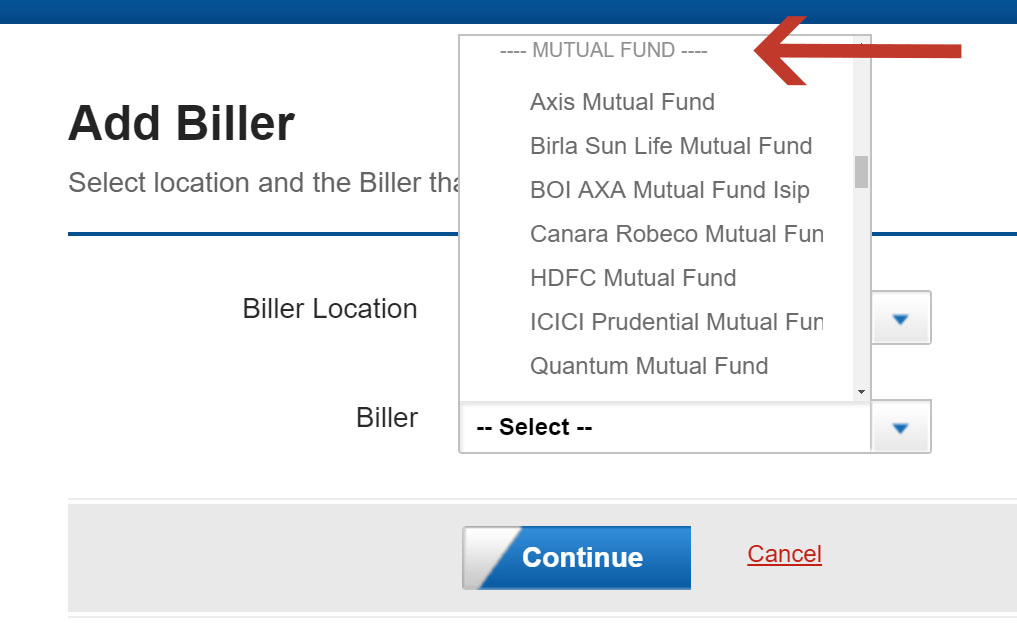Select Canara Robeco Mutual Fund biller
Image resolution: width=1017 pixels, height=637 pixels.
(676, 234)
